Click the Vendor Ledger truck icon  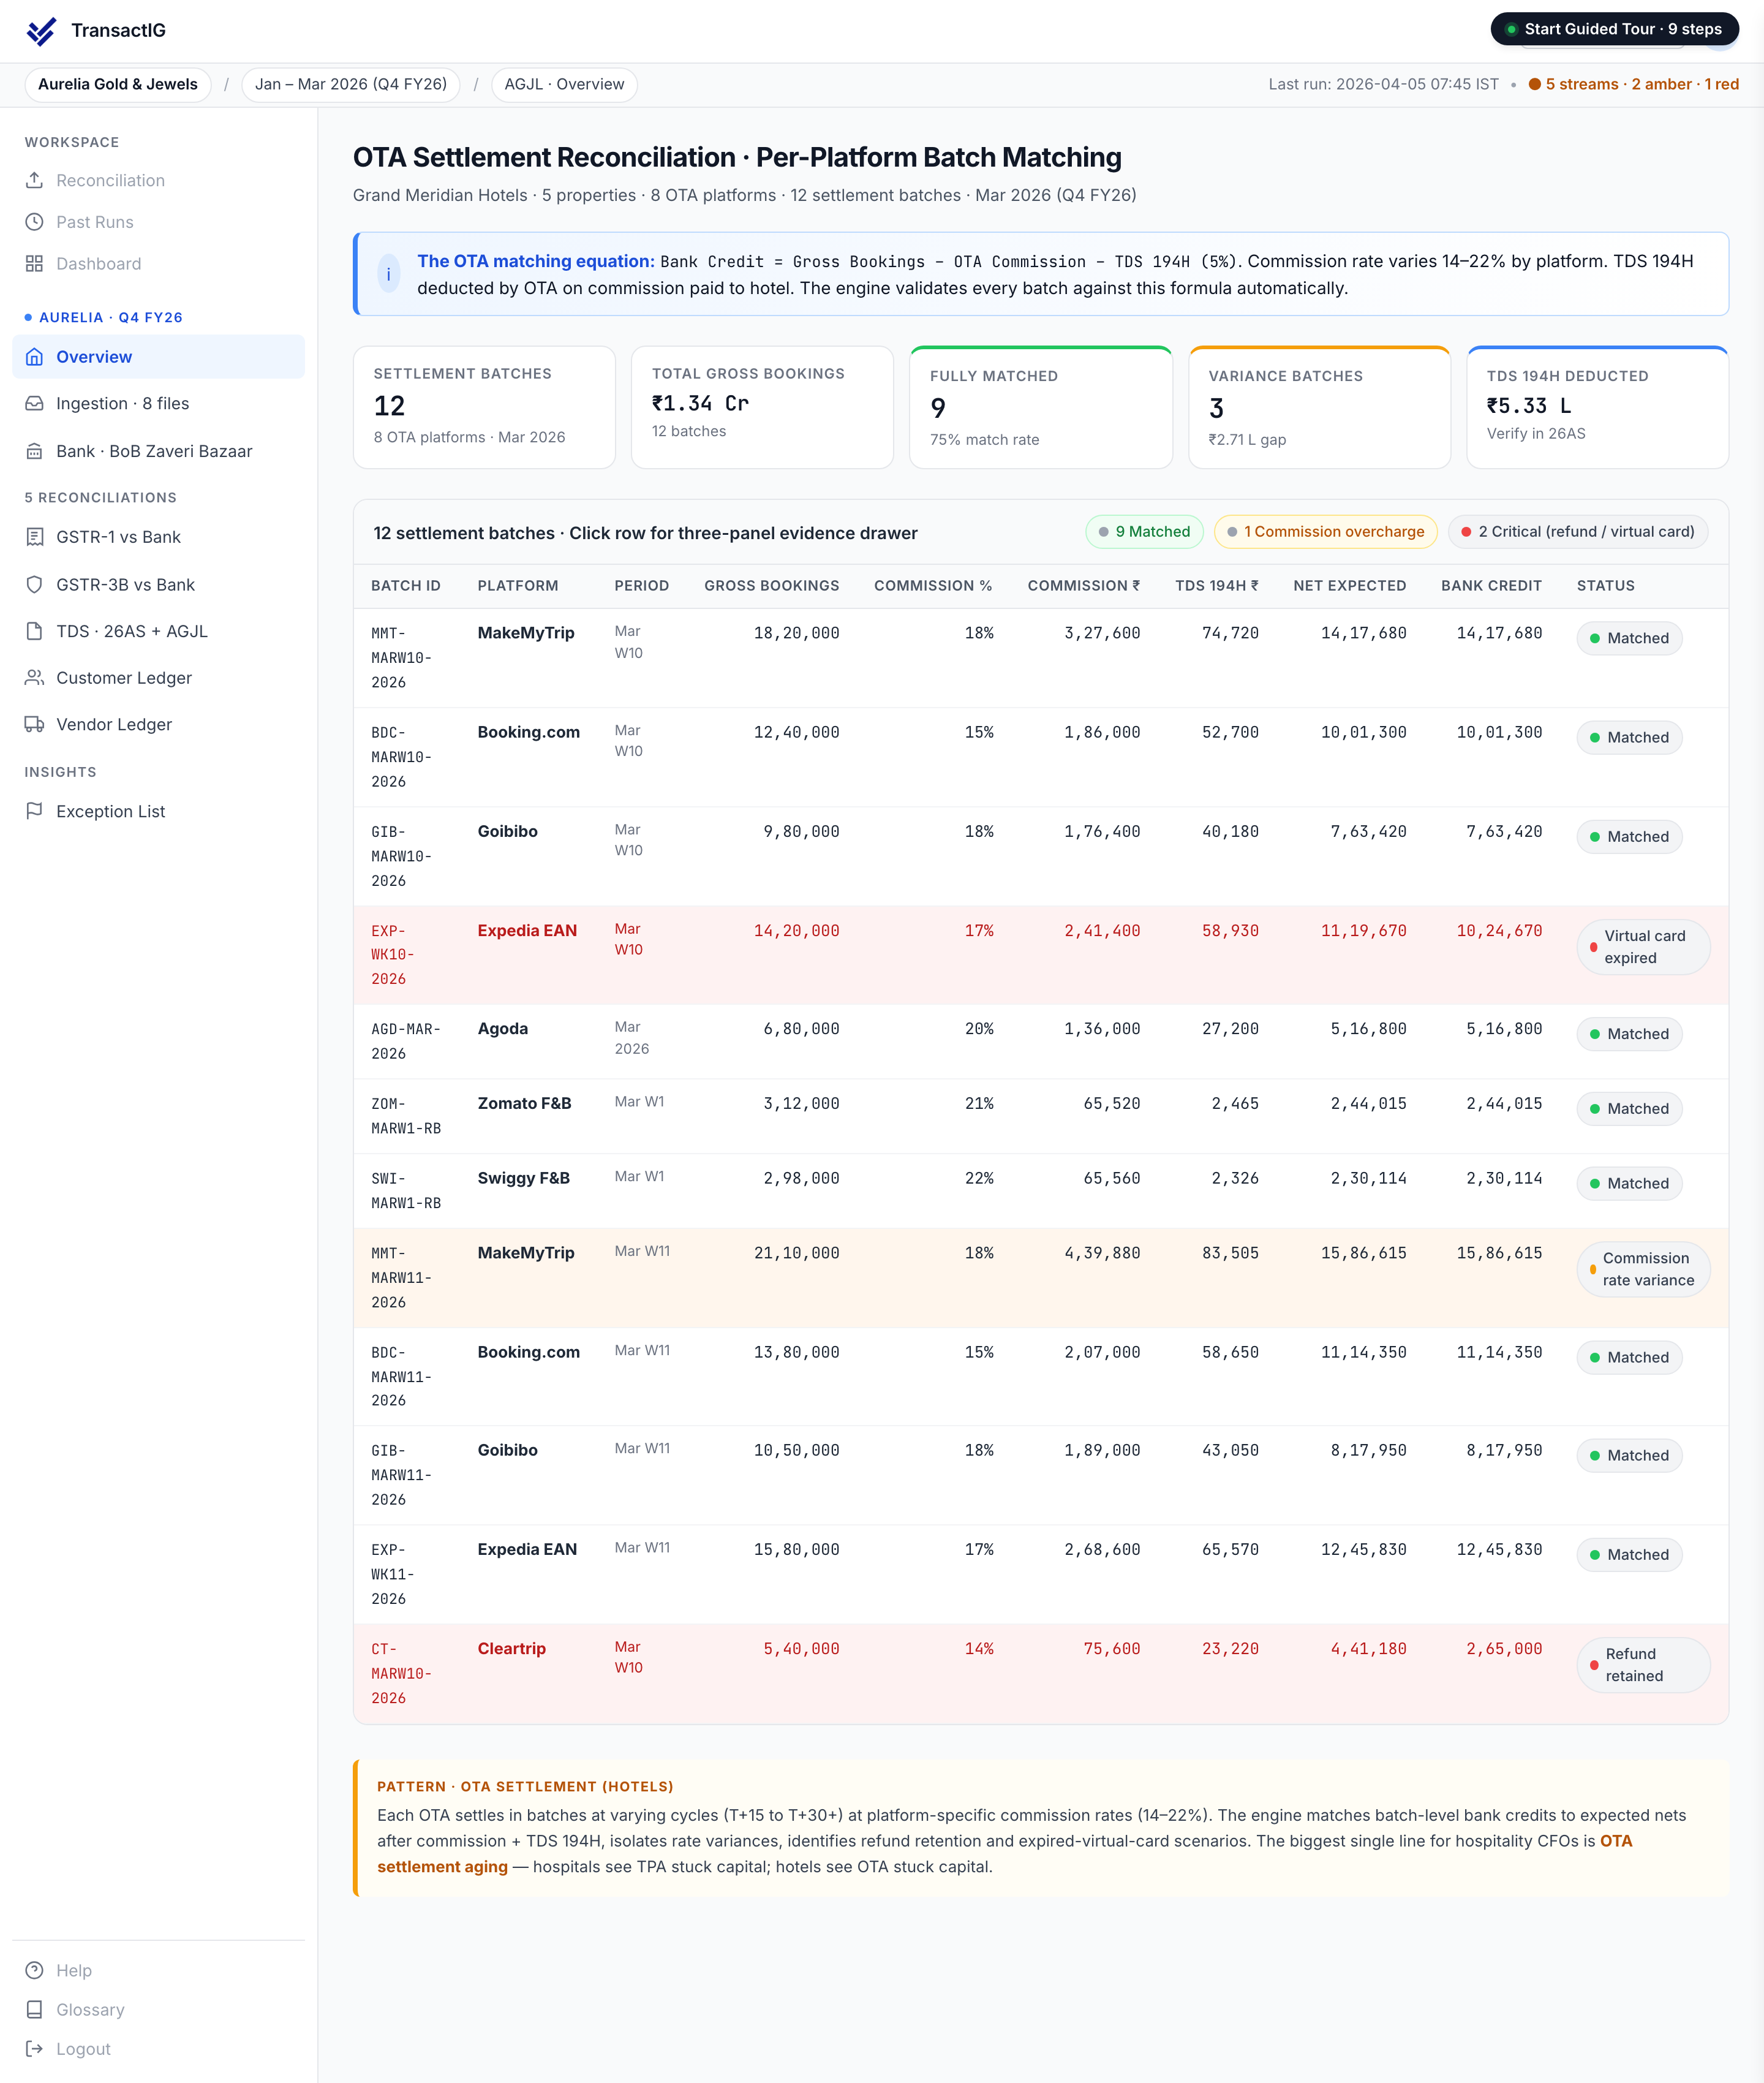[34, 724]
